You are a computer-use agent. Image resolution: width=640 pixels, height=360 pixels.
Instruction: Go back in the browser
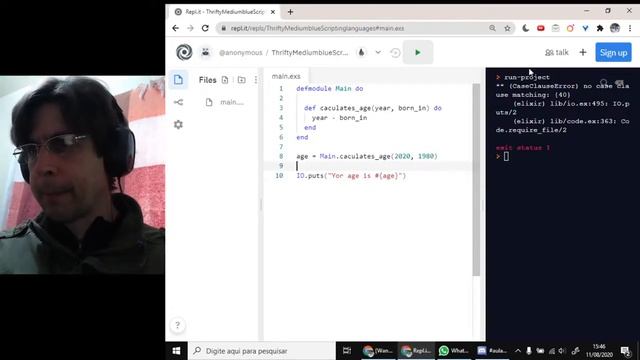pos(176,28)
